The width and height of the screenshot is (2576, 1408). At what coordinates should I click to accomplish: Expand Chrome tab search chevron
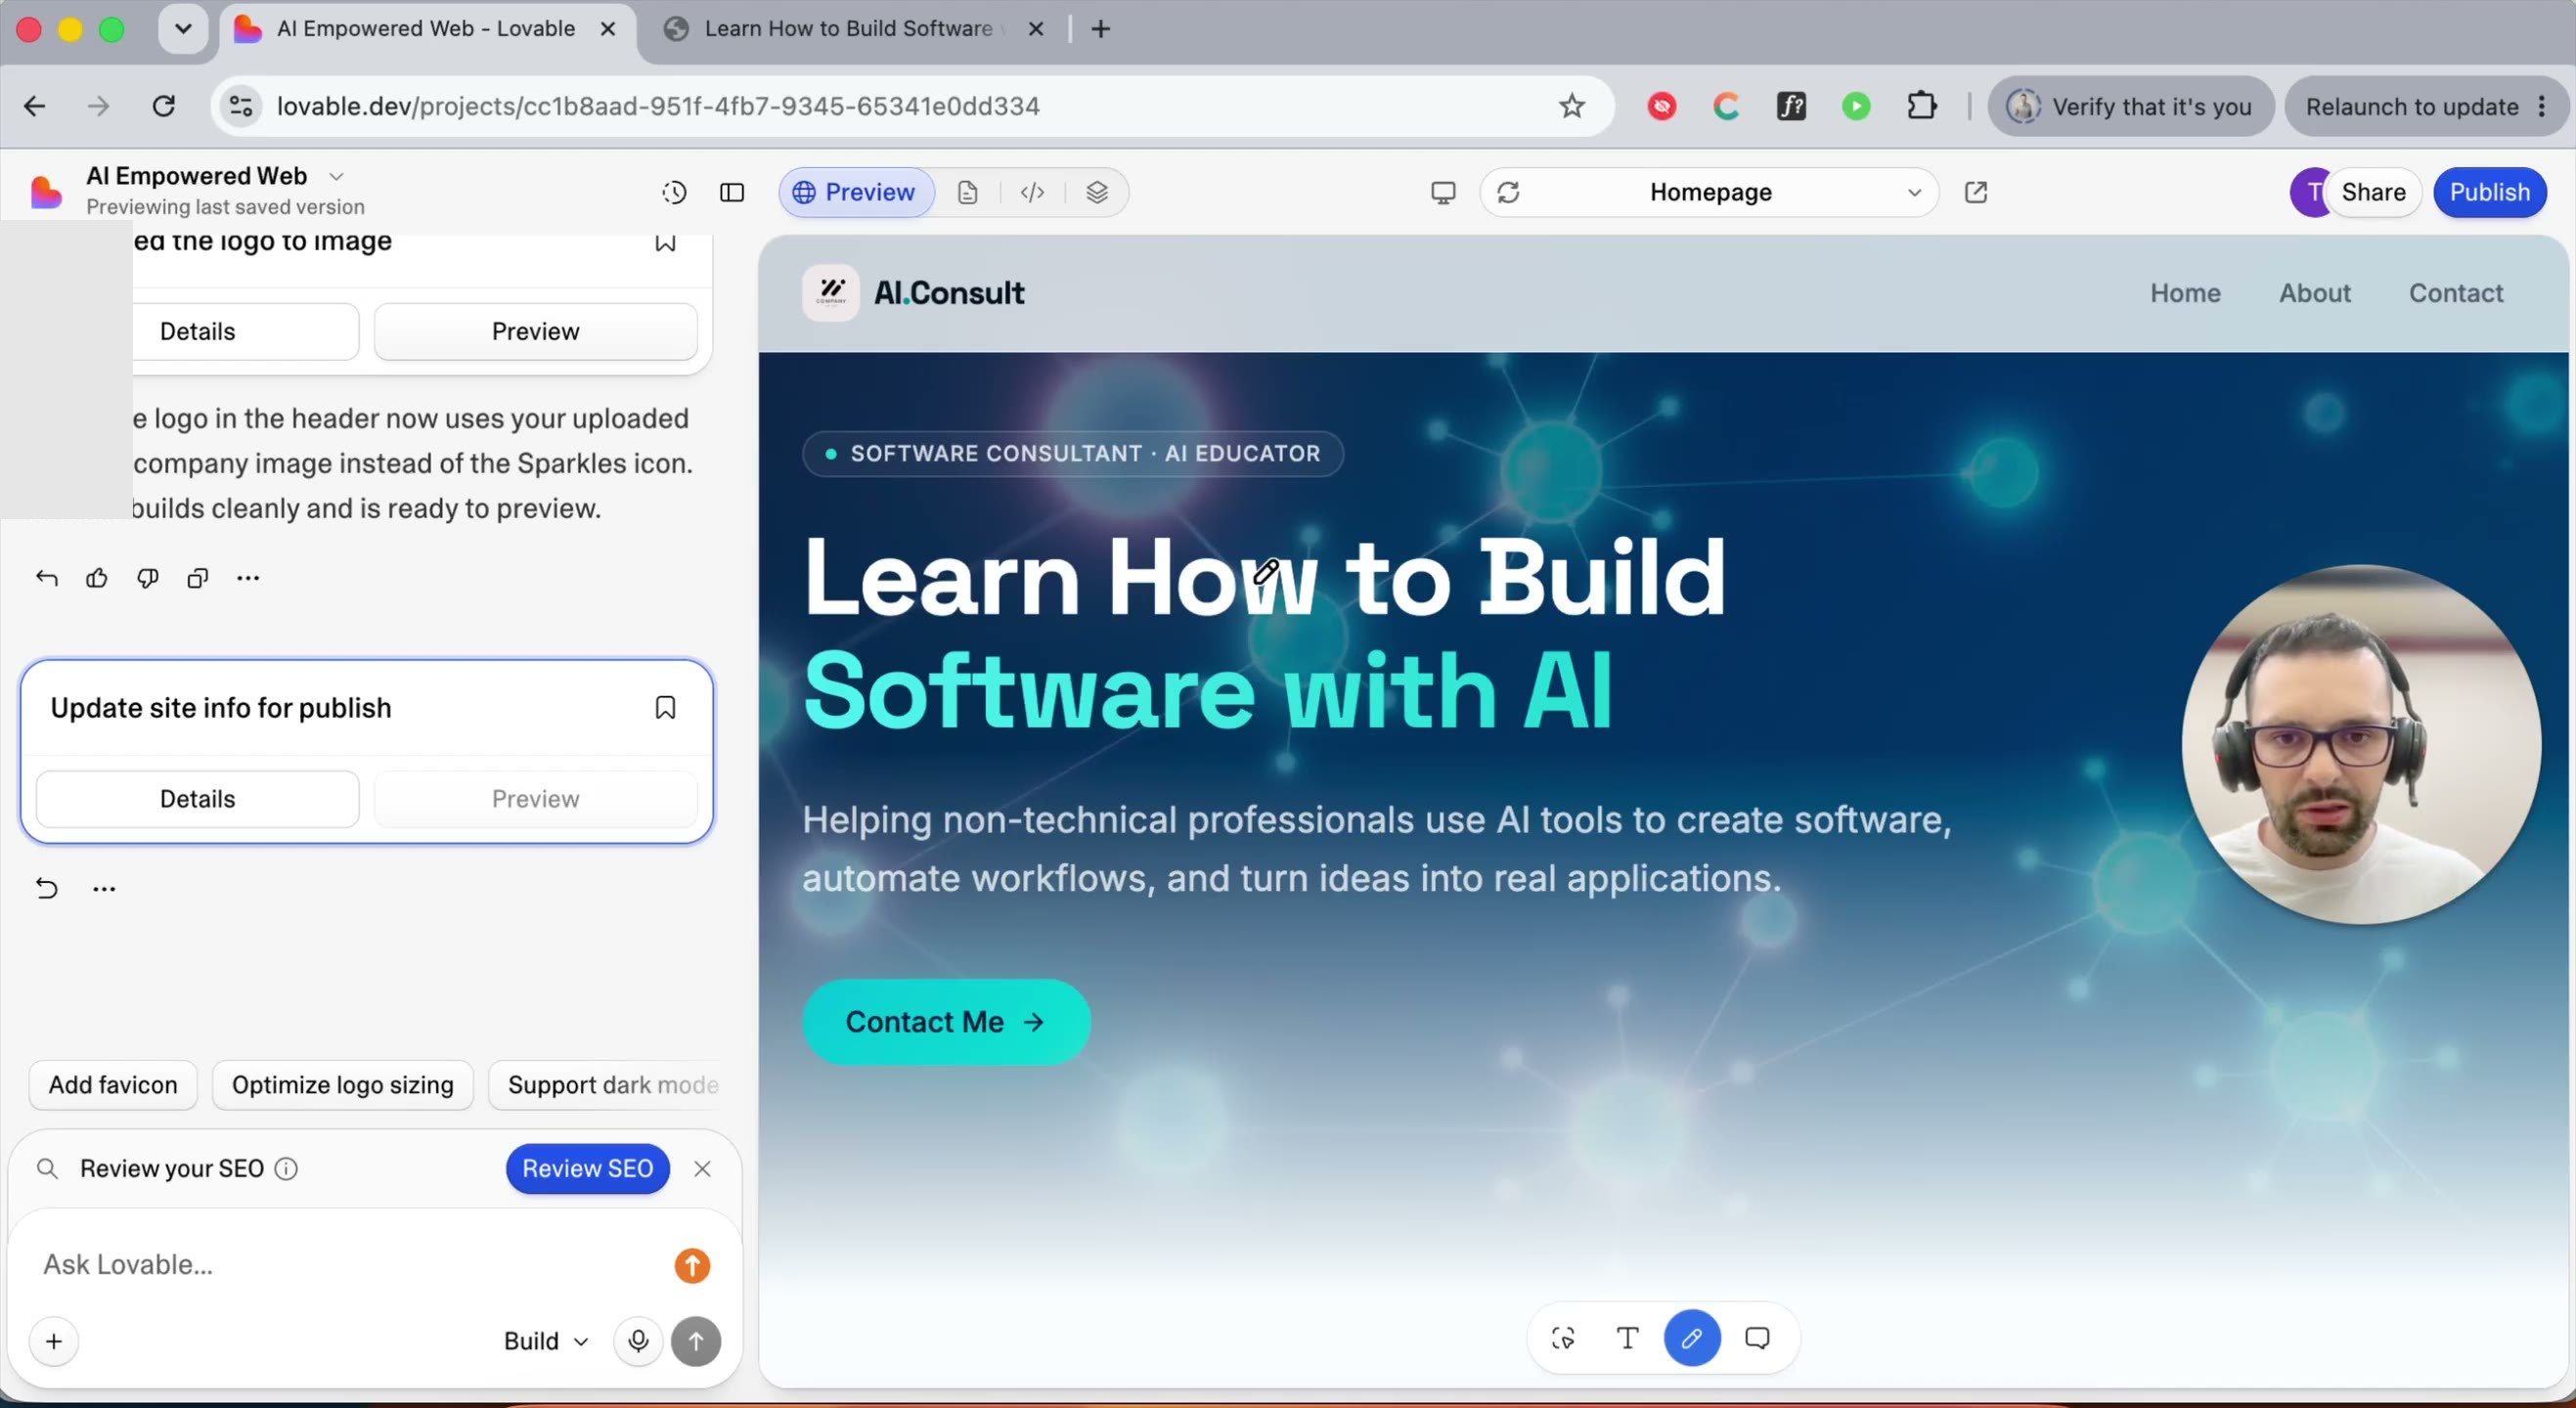(x=183, y=29)
